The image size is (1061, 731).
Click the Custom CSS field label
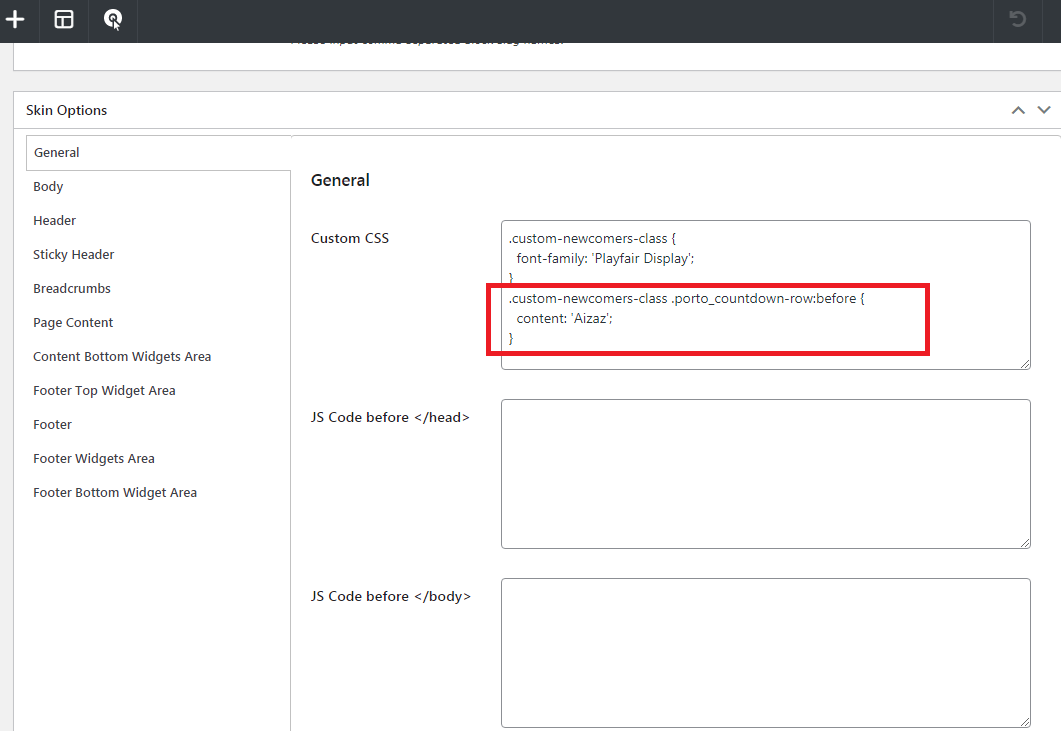(x=350, y=238)
